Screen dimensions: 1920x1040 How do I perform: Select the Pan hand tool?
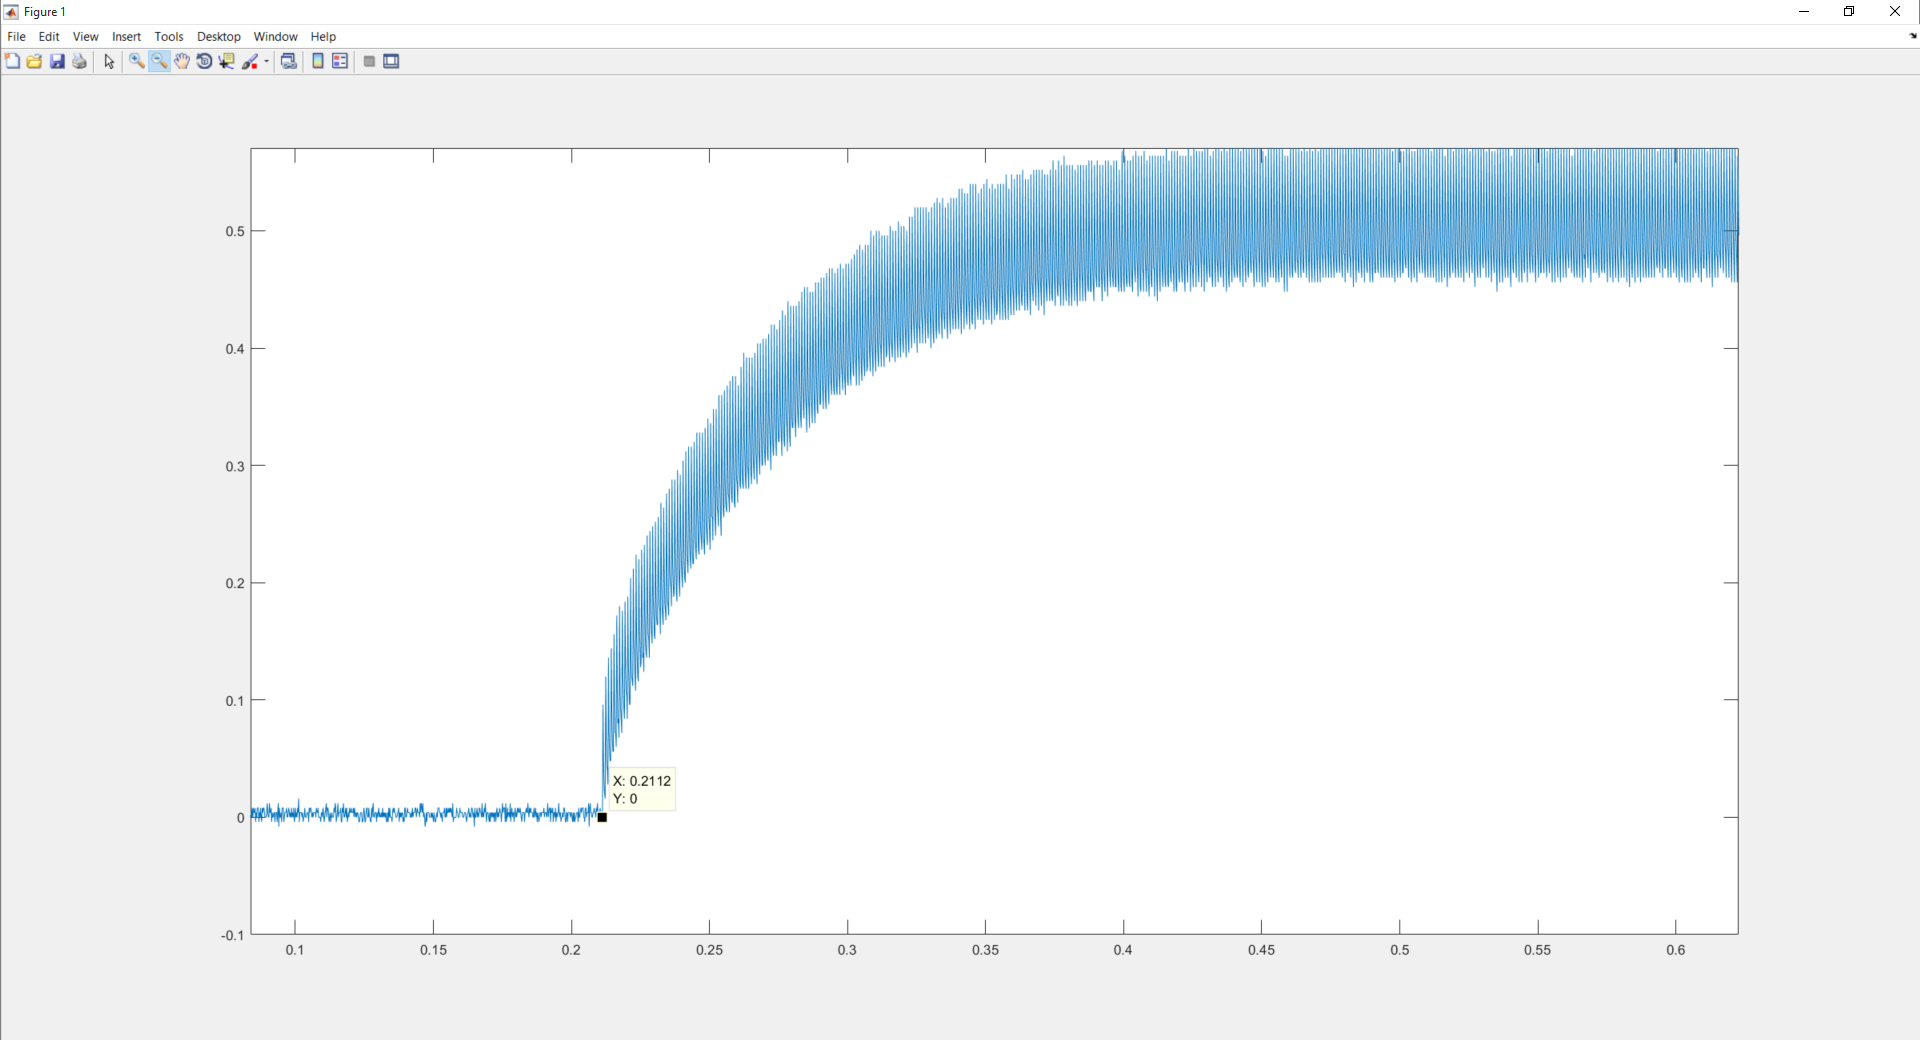[182, 62]
